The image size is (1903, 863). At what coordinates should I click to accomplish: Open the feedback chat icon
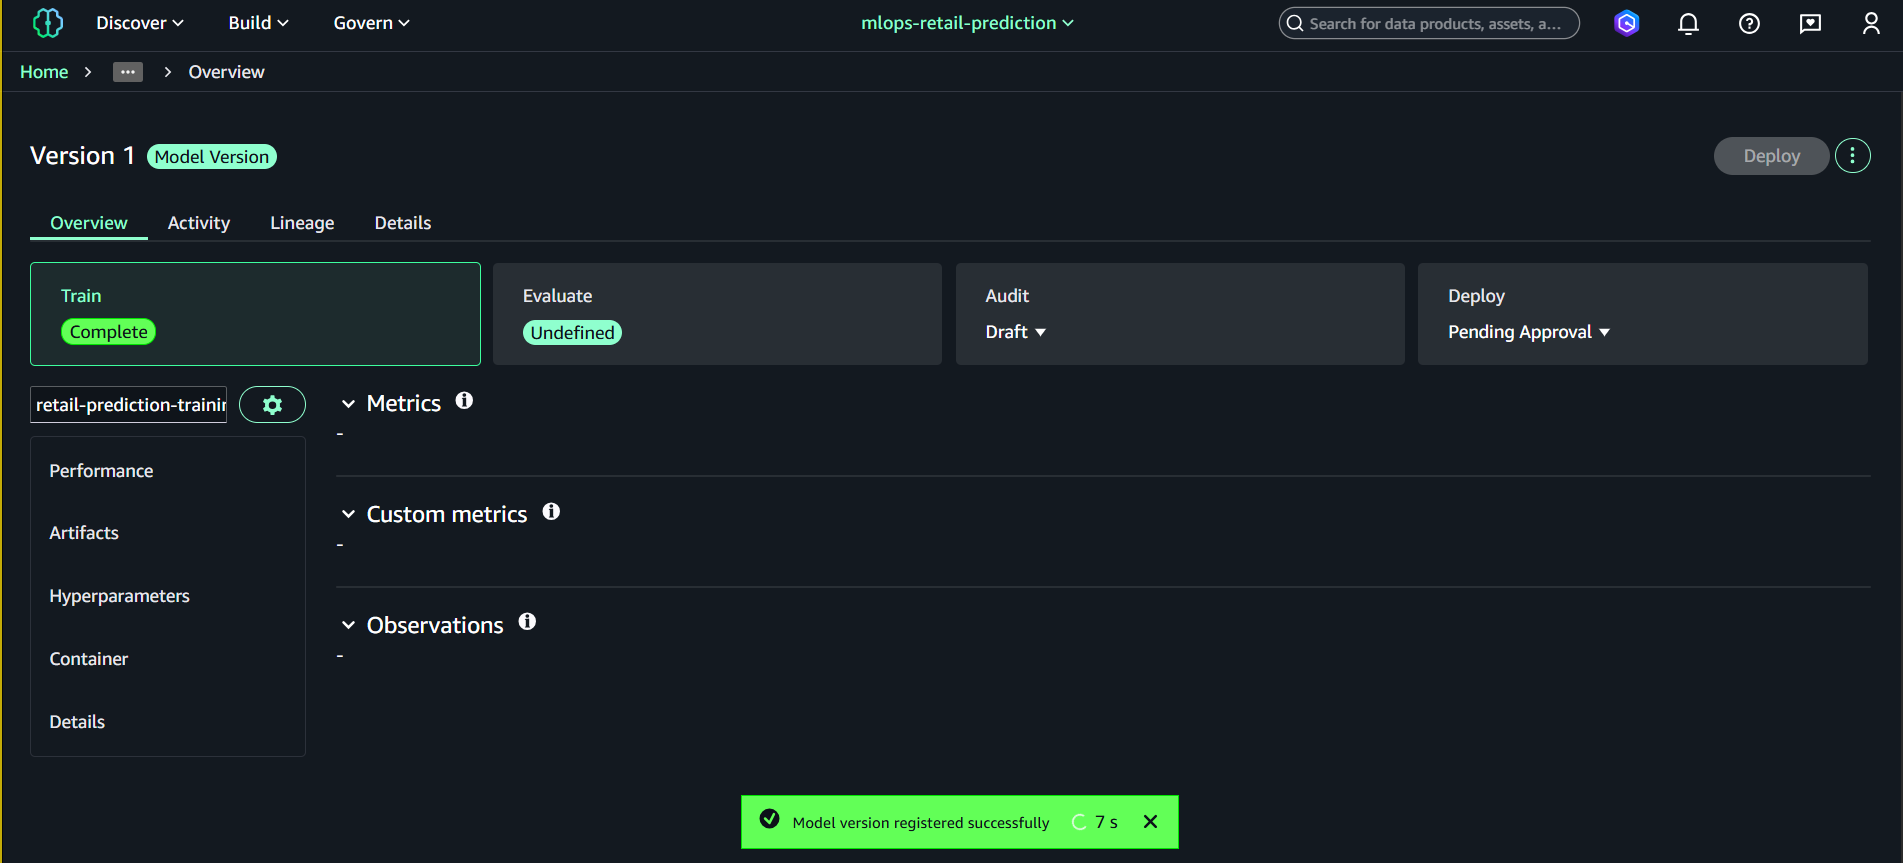click(1810, 24)
